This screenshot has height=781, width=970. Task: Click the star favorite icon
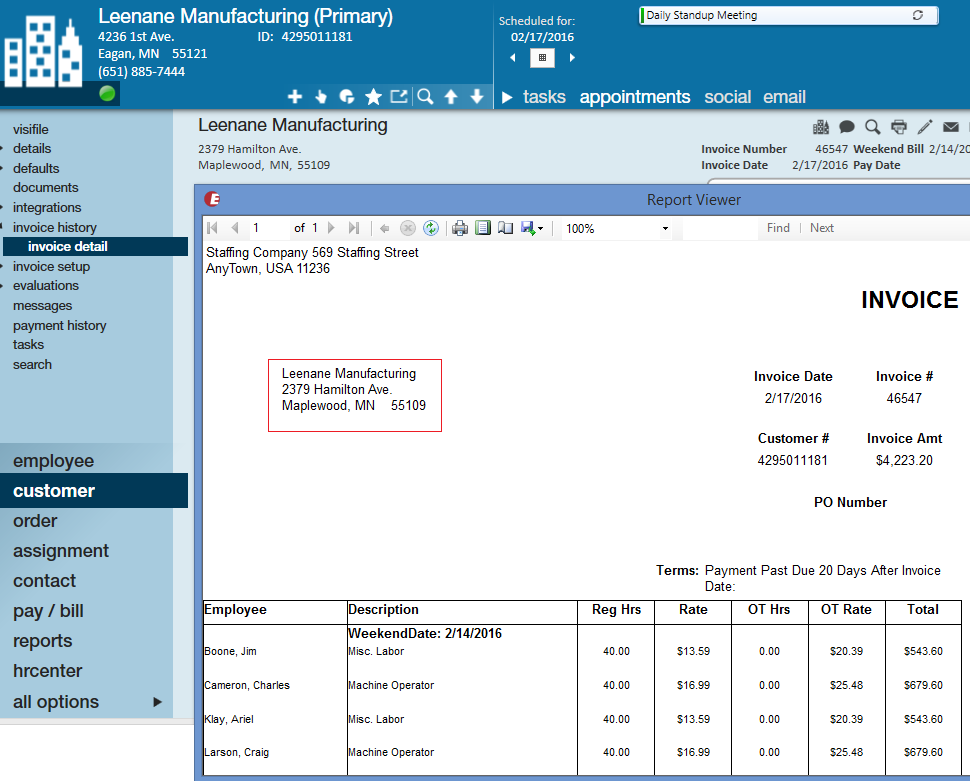pos(373,97)
